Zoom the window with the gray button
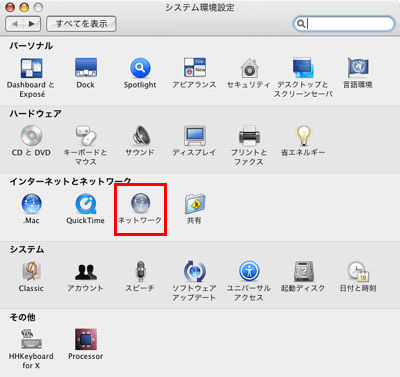This screenshot has height=377, width=400. point(39,7)
